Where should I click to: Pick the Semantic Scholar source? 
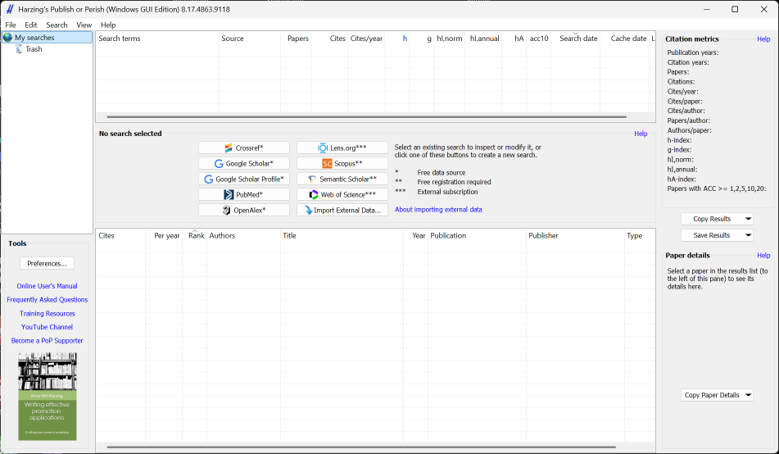342,179
